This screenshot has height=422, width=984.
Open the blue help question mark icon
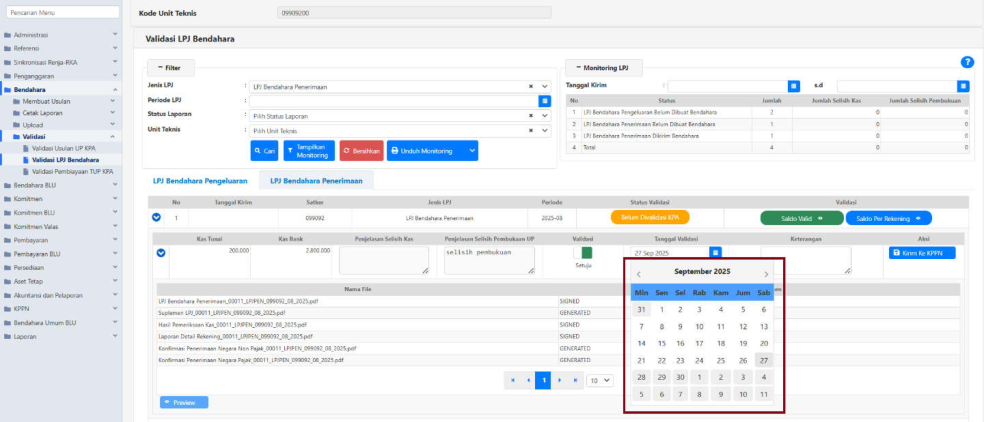967,62
